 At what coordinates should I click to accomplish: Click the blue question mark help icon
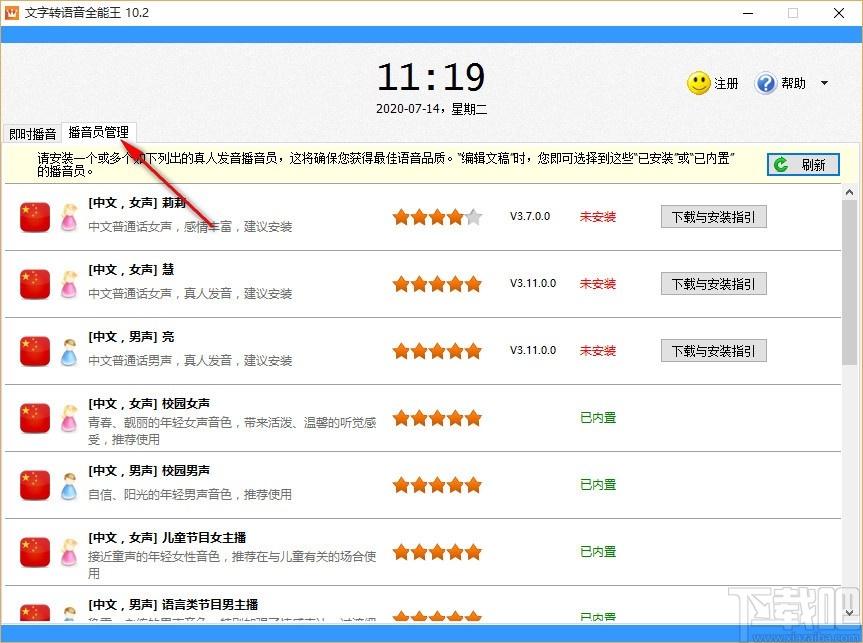pyautogui.click(x=766, y=83)
